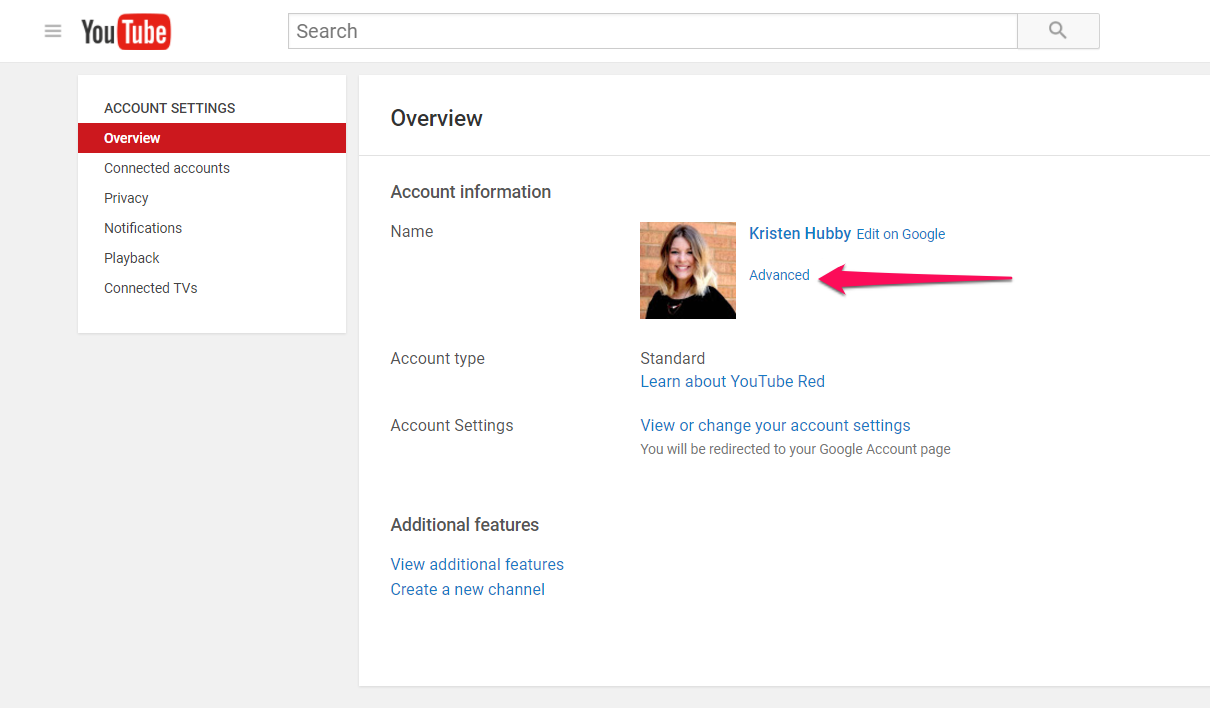Click the Account Settings row label
This screenshot has height=708, width=1210.
pyautogui.click(x=452, y=425)
